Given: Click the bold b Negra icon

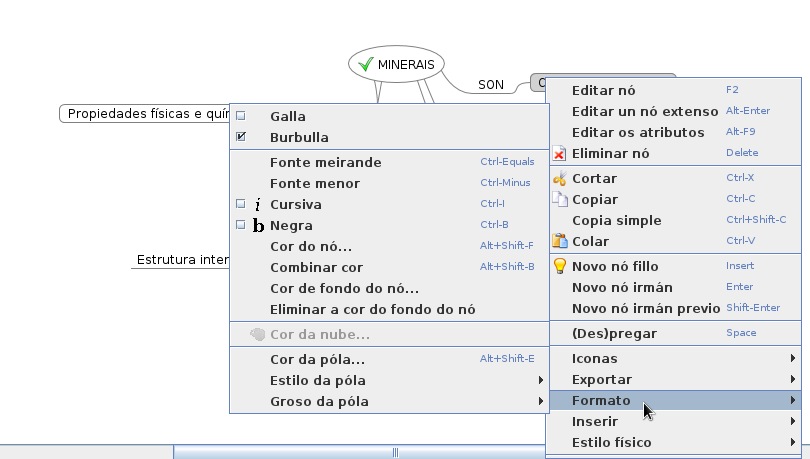Looking at the screenshot, I should click(258, 226).
